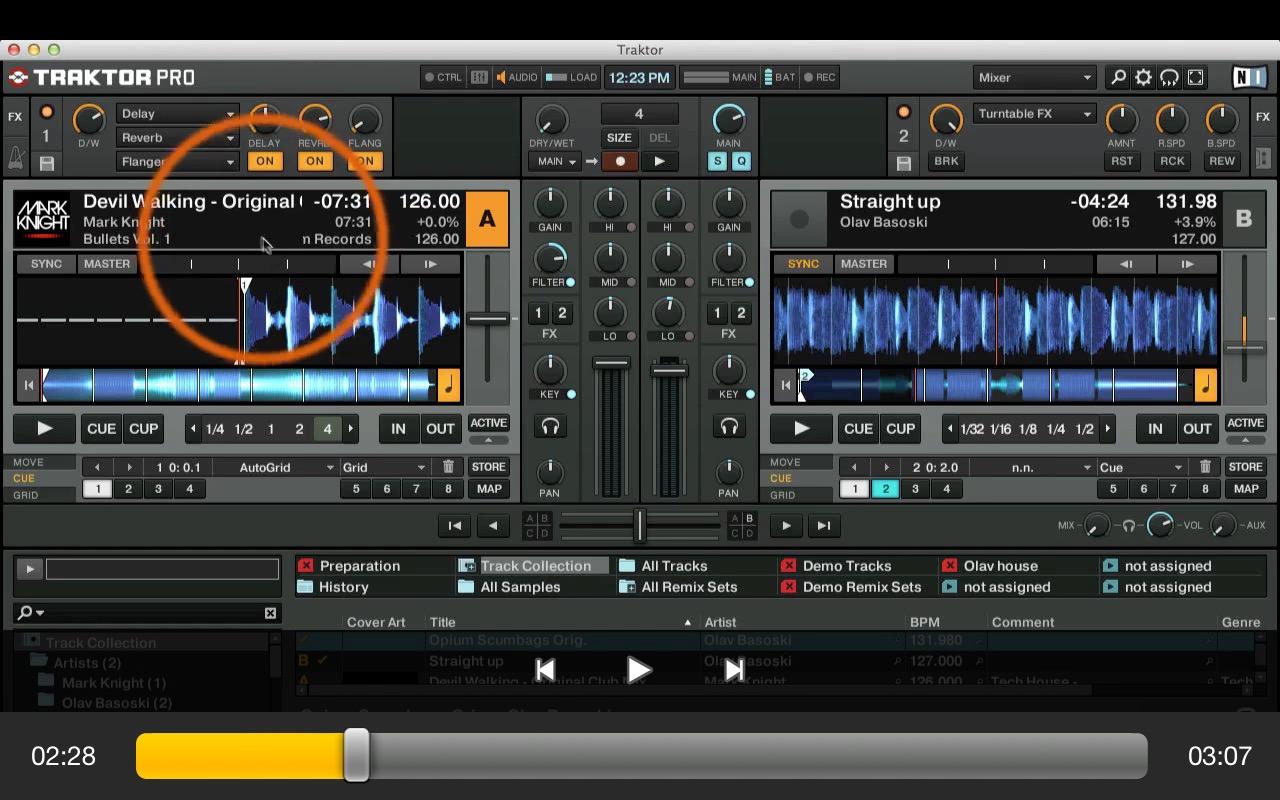Open the Reverb effect selector dropdown
The image size is (1280, 800).
177,138
